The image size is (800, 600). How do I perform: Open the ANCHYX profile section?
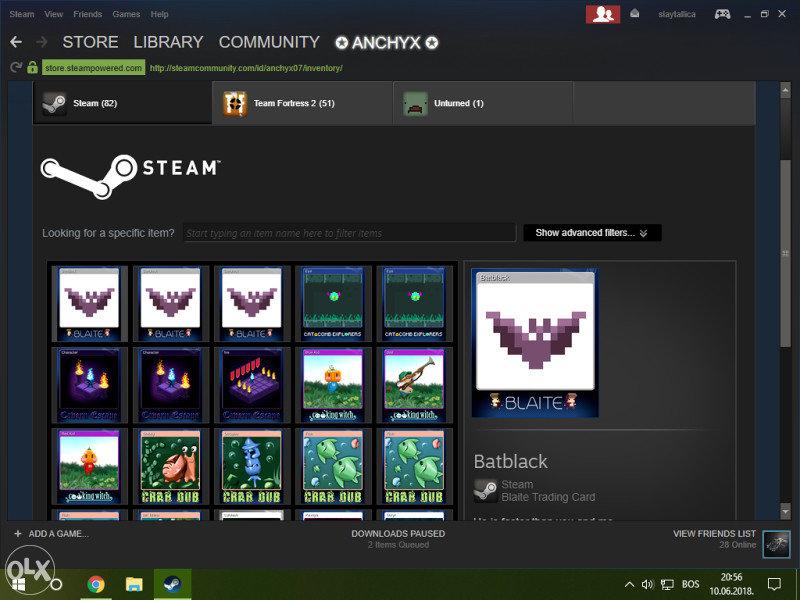(386, 43)
